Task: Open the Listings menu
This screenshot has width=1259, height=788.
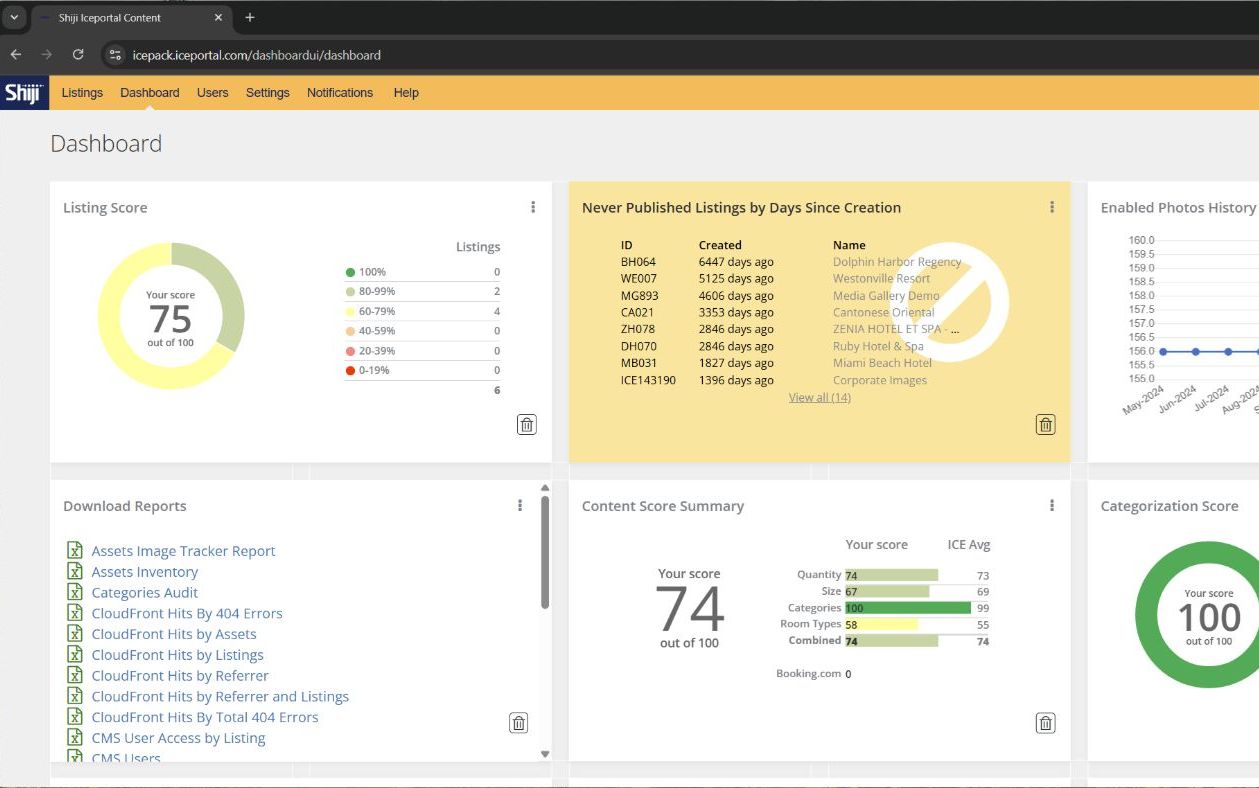Action: point(82,93)
